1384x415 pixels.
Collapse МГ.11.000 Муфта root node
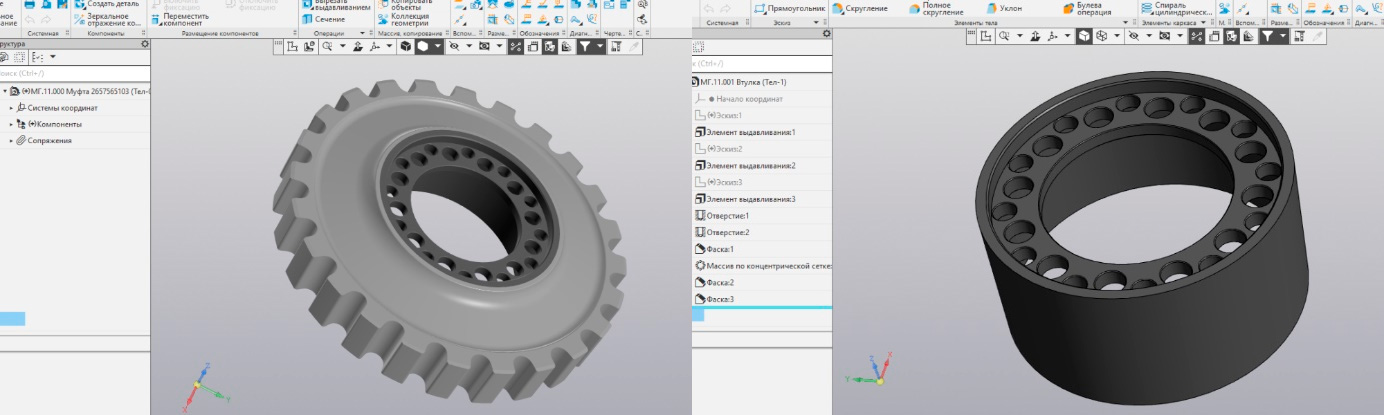pos(4,91)
